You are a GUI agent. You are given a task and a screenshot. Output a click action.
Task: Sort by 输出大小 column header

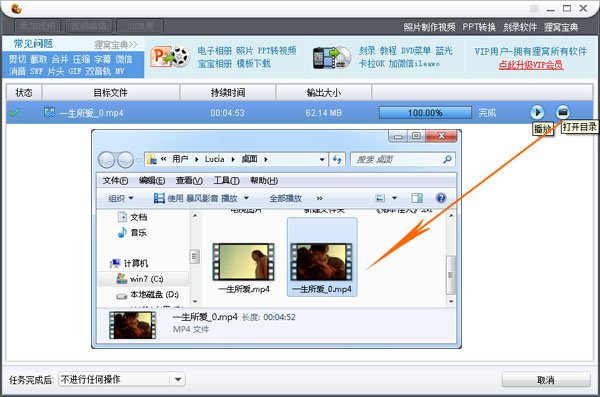coord(324,93)
